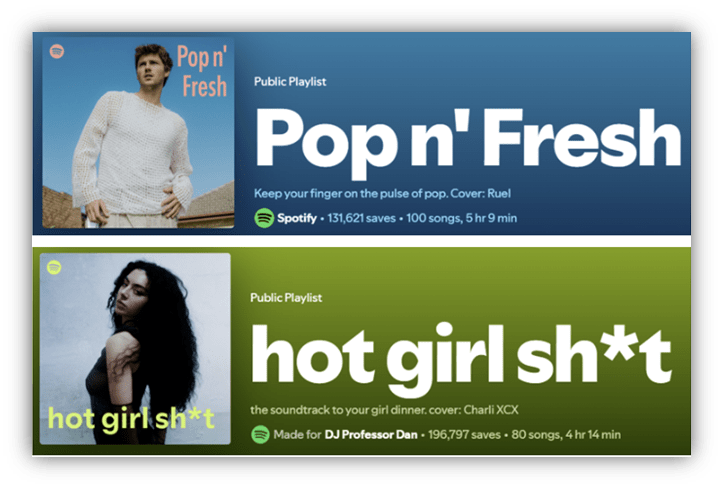Click the description mentioning cover: Charli XCX

tap(385, 410)
